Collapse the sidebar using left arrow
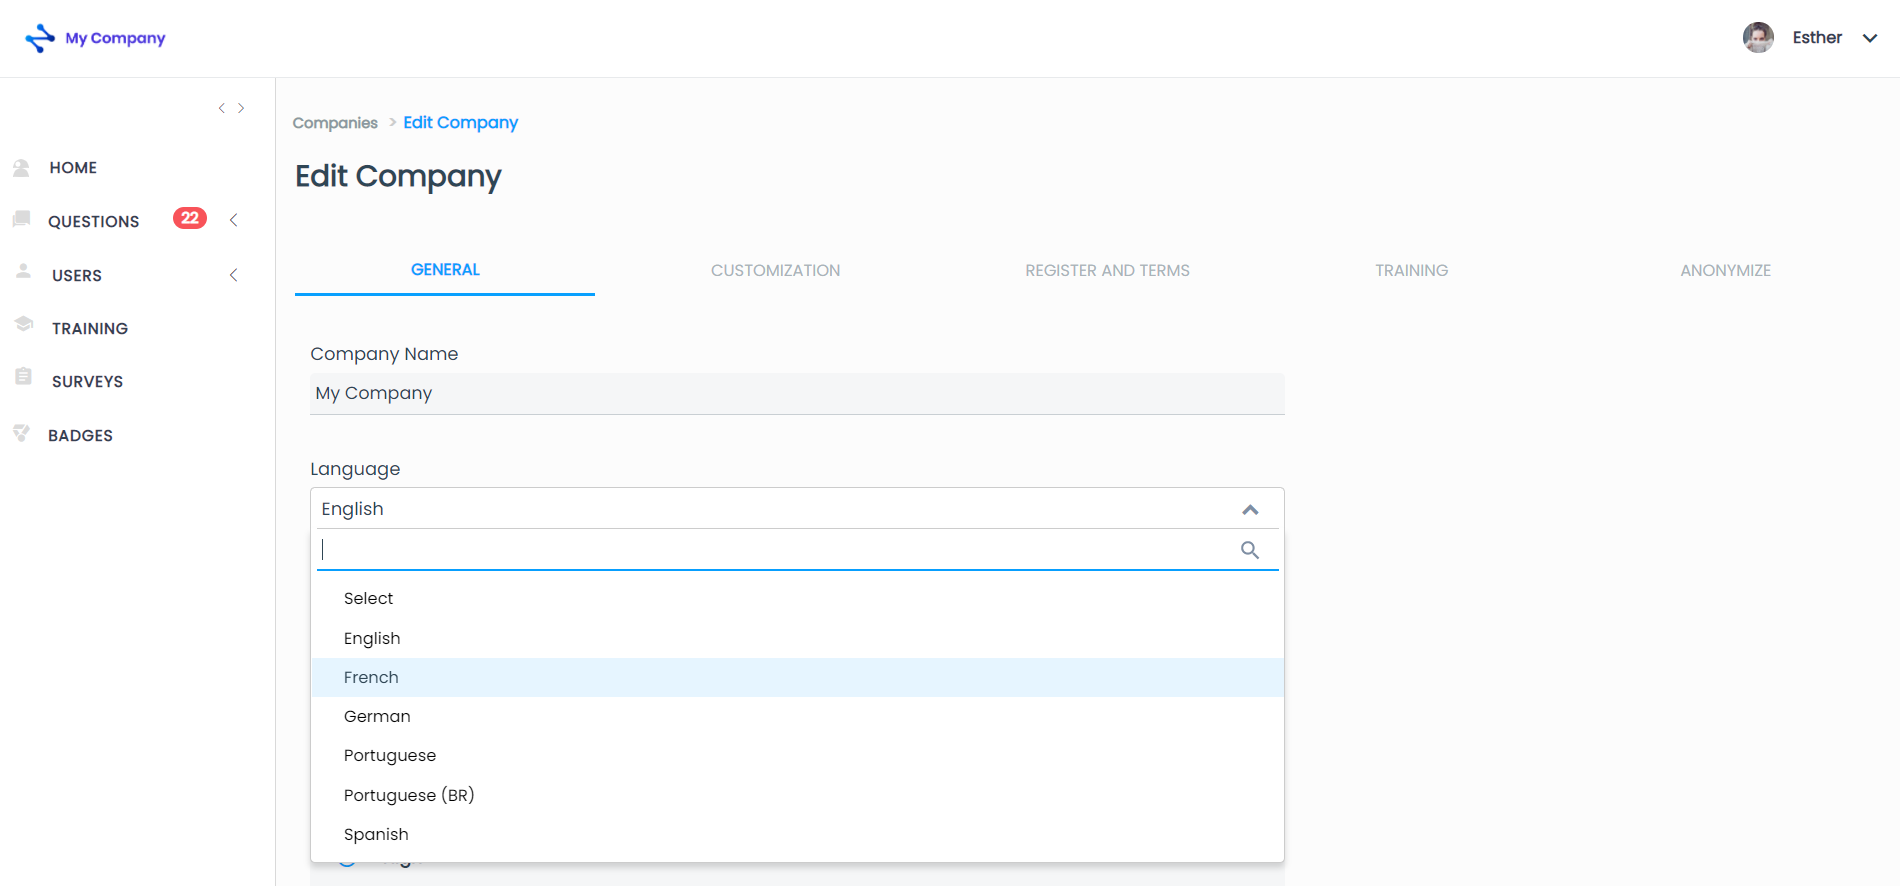This screenshot has width=1900, height=886. coord(222,108)
